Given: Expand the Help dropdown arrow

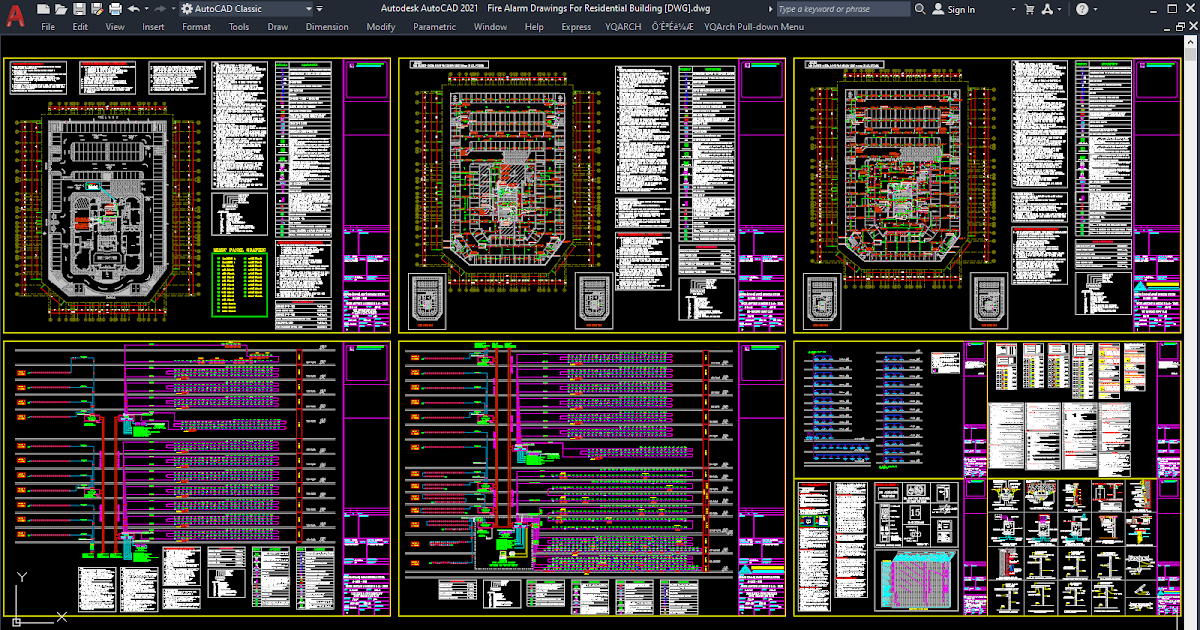Looking at the screenshot, I should (1096, 9).
